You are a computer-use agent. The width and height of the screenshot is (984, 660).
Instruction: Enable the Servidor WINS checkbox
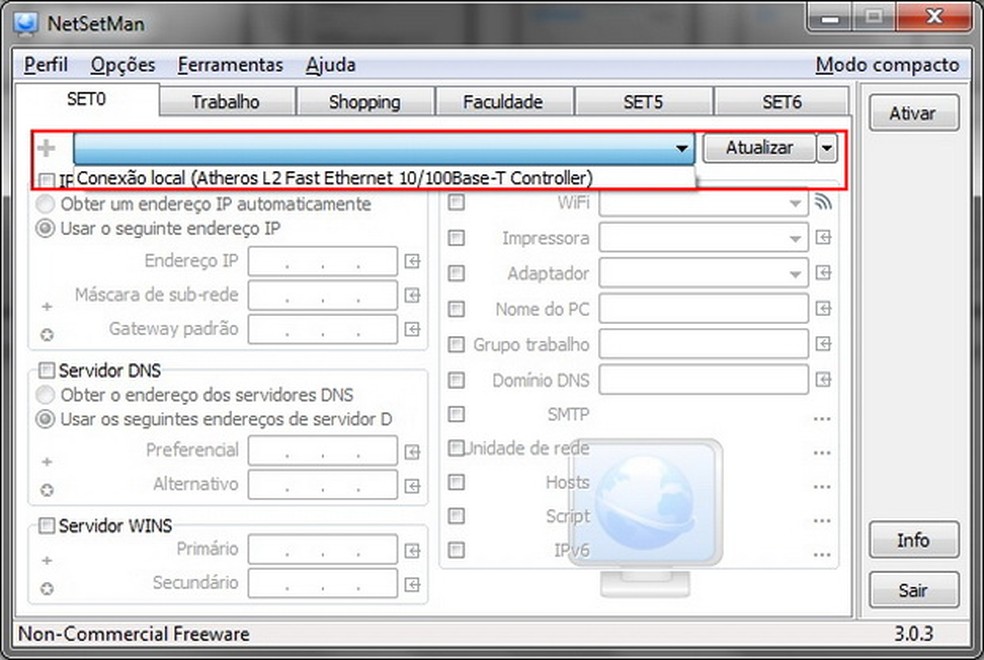[46, 525]
